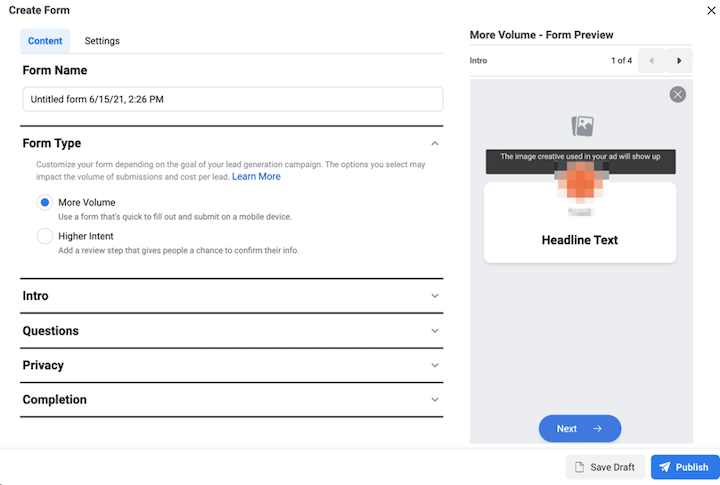
Task: Go to the previous preview page arrow
Action: (x=651, y=61)
